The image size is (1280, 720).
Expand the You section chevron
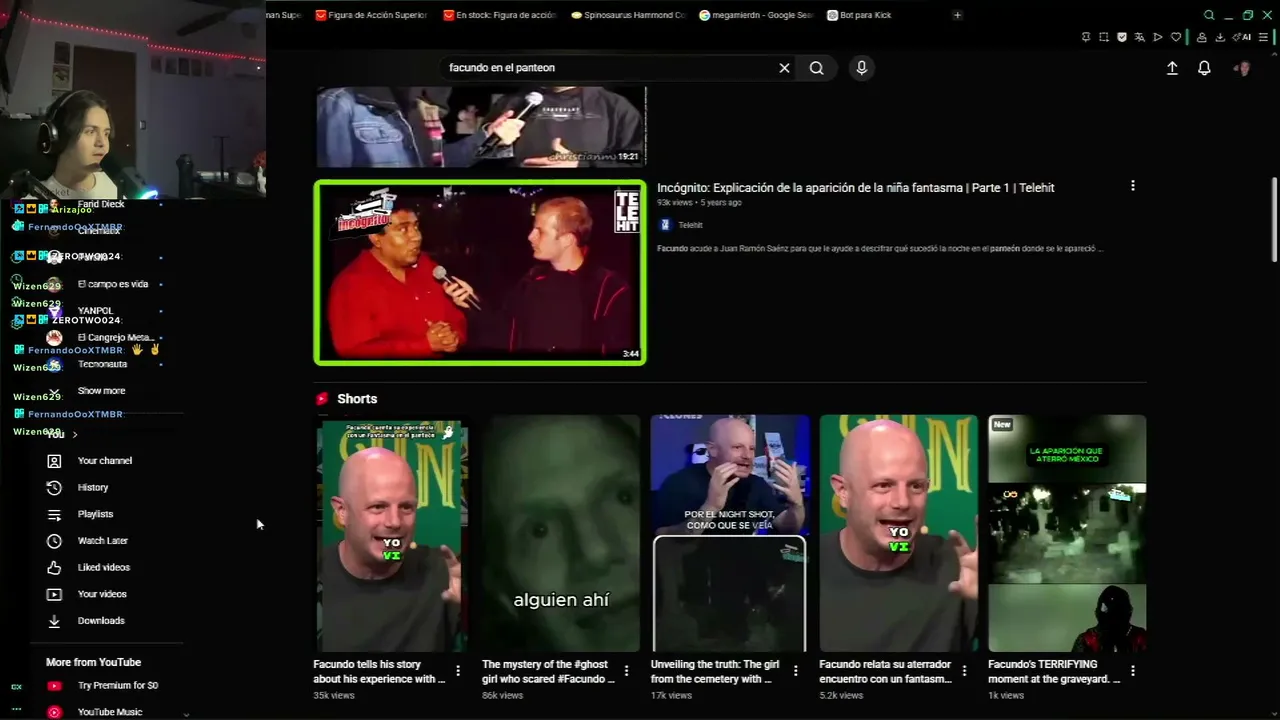pyautogui.click(x=75, y=435)
